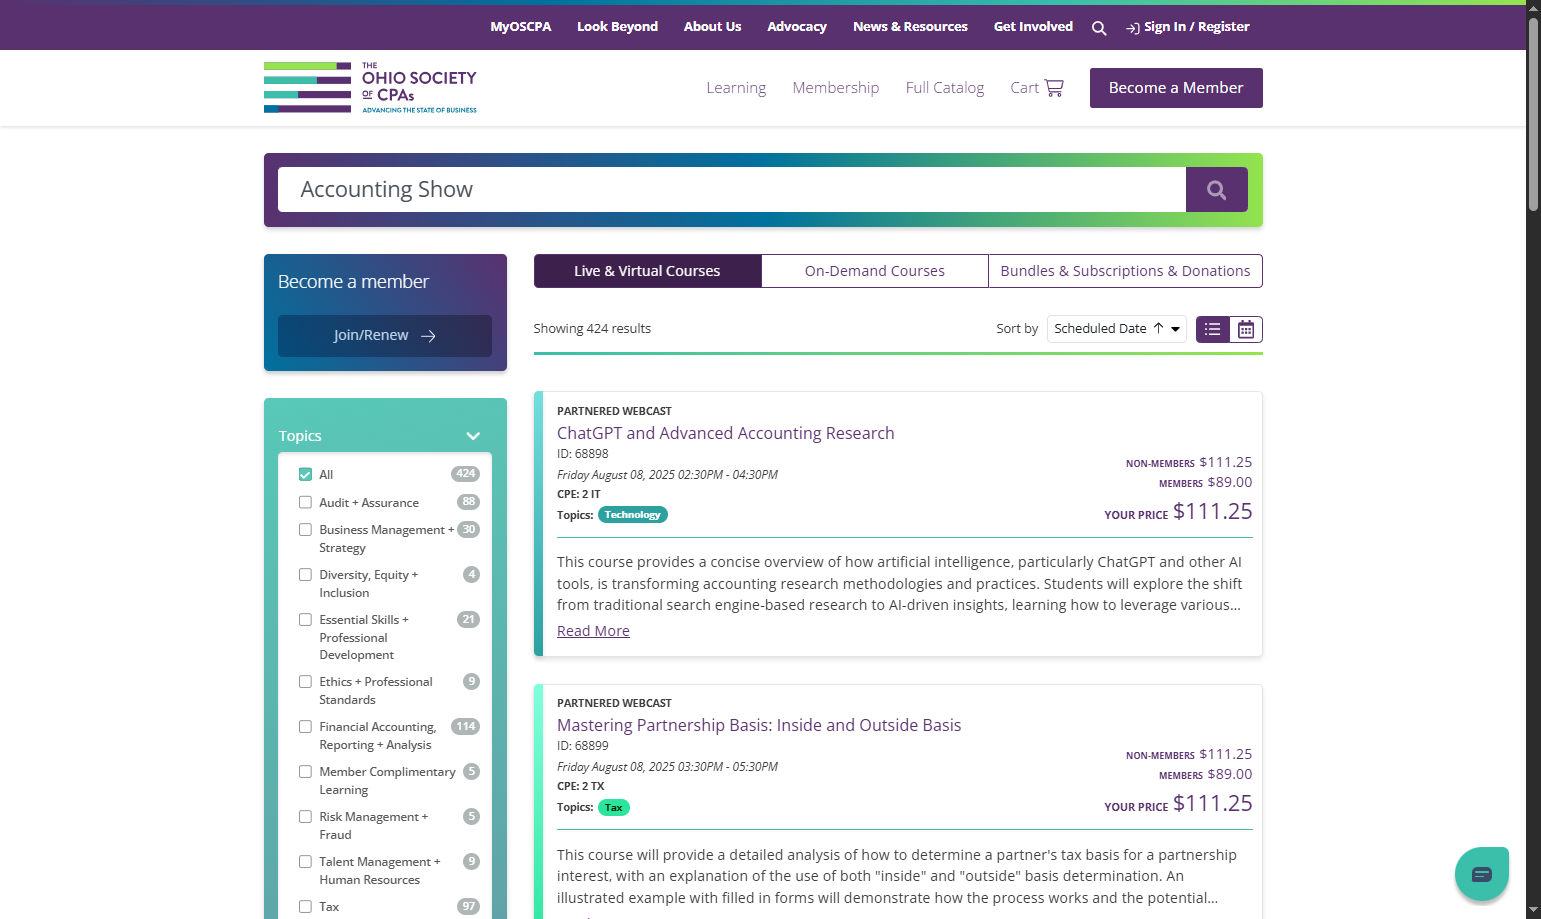Click the Become a Member button
This screenshot has width=1541, height=919.
click(1176, 88)
